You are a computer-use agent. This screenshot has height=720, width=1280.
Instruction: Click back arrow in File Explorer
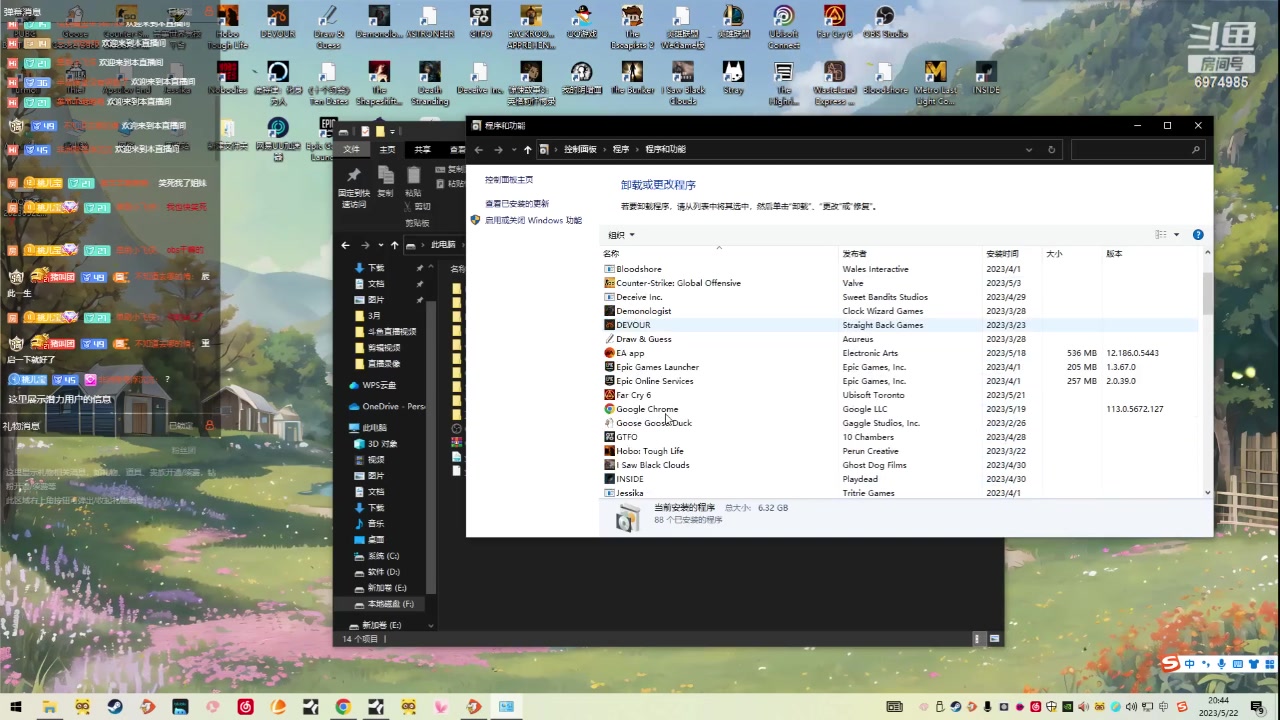pyautogui.click(x=346, y=245)
